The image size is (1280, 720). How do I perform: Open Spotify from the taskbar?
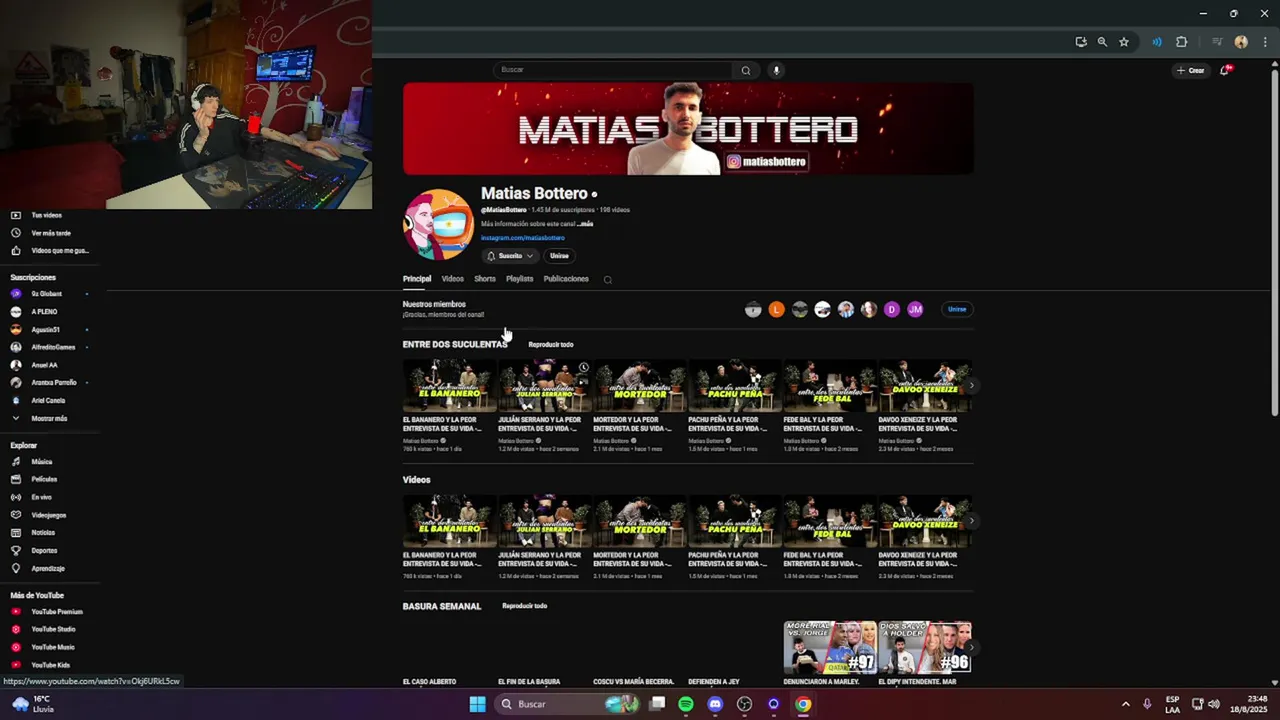(x=686, y=704)
